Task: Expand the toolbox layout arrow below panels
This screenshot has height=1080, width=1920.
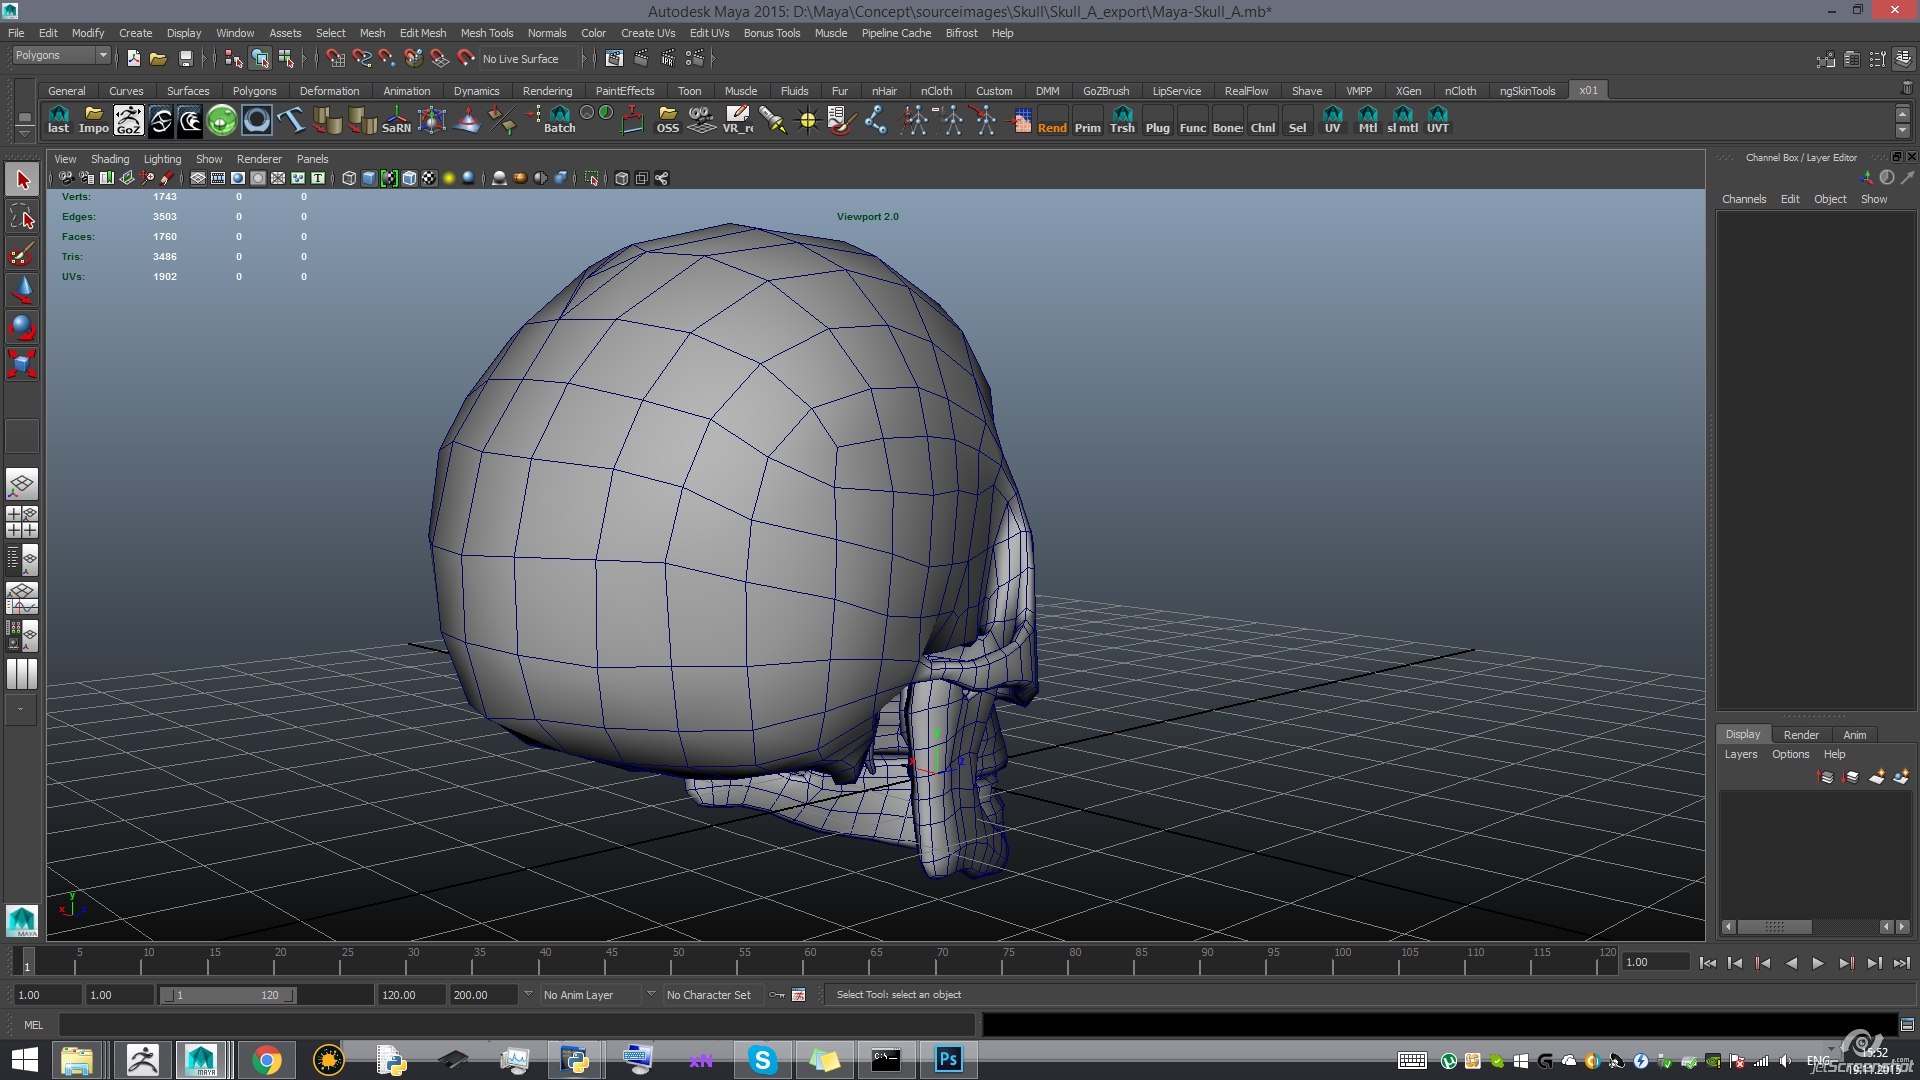Action: tap(21, 709)
